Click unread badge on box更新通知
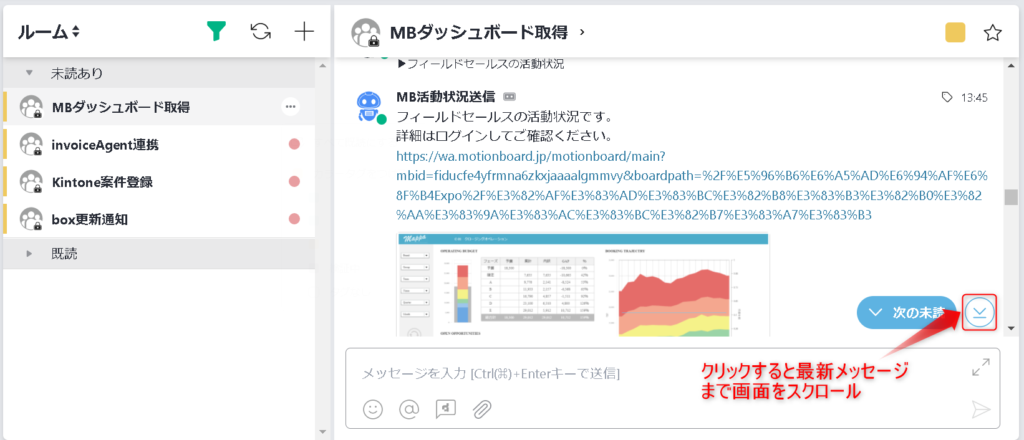The height and width of the screenshot is (440, 1024). click(295, 219)
